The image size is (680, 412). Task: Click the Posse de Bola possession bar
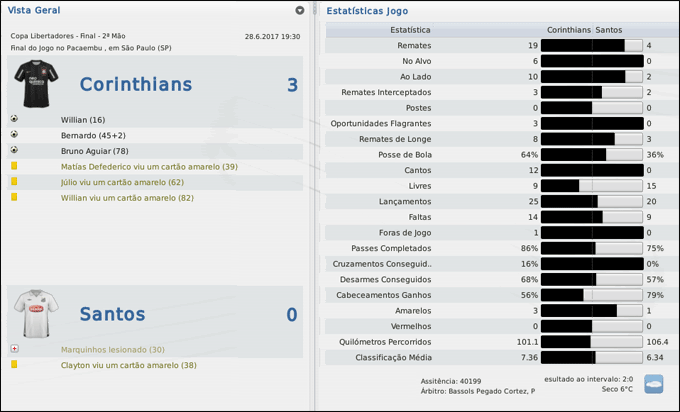pyautogui.click(x=592, y=155)
